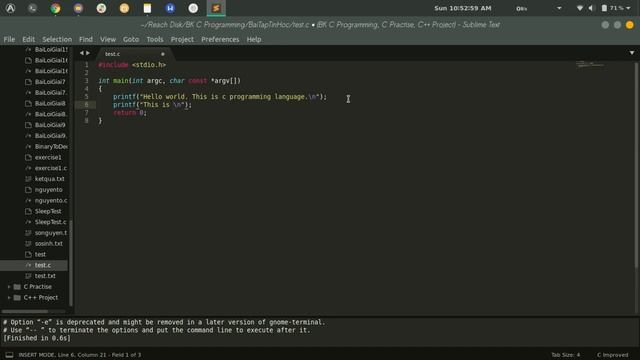
Task: Open the Help menu
Action: pyautogui.click(x=254, y=39)
